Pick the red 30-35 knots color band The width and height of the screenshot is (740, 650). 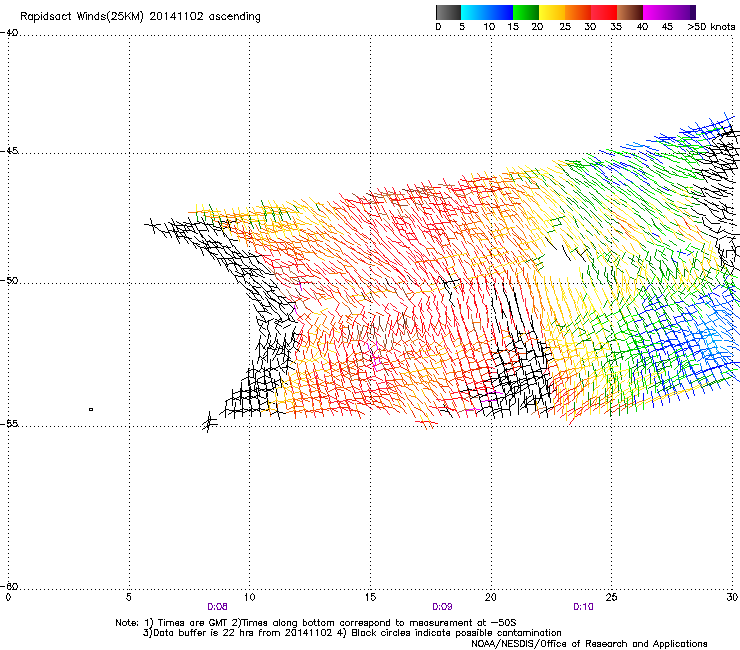click(x=604, y=12)
